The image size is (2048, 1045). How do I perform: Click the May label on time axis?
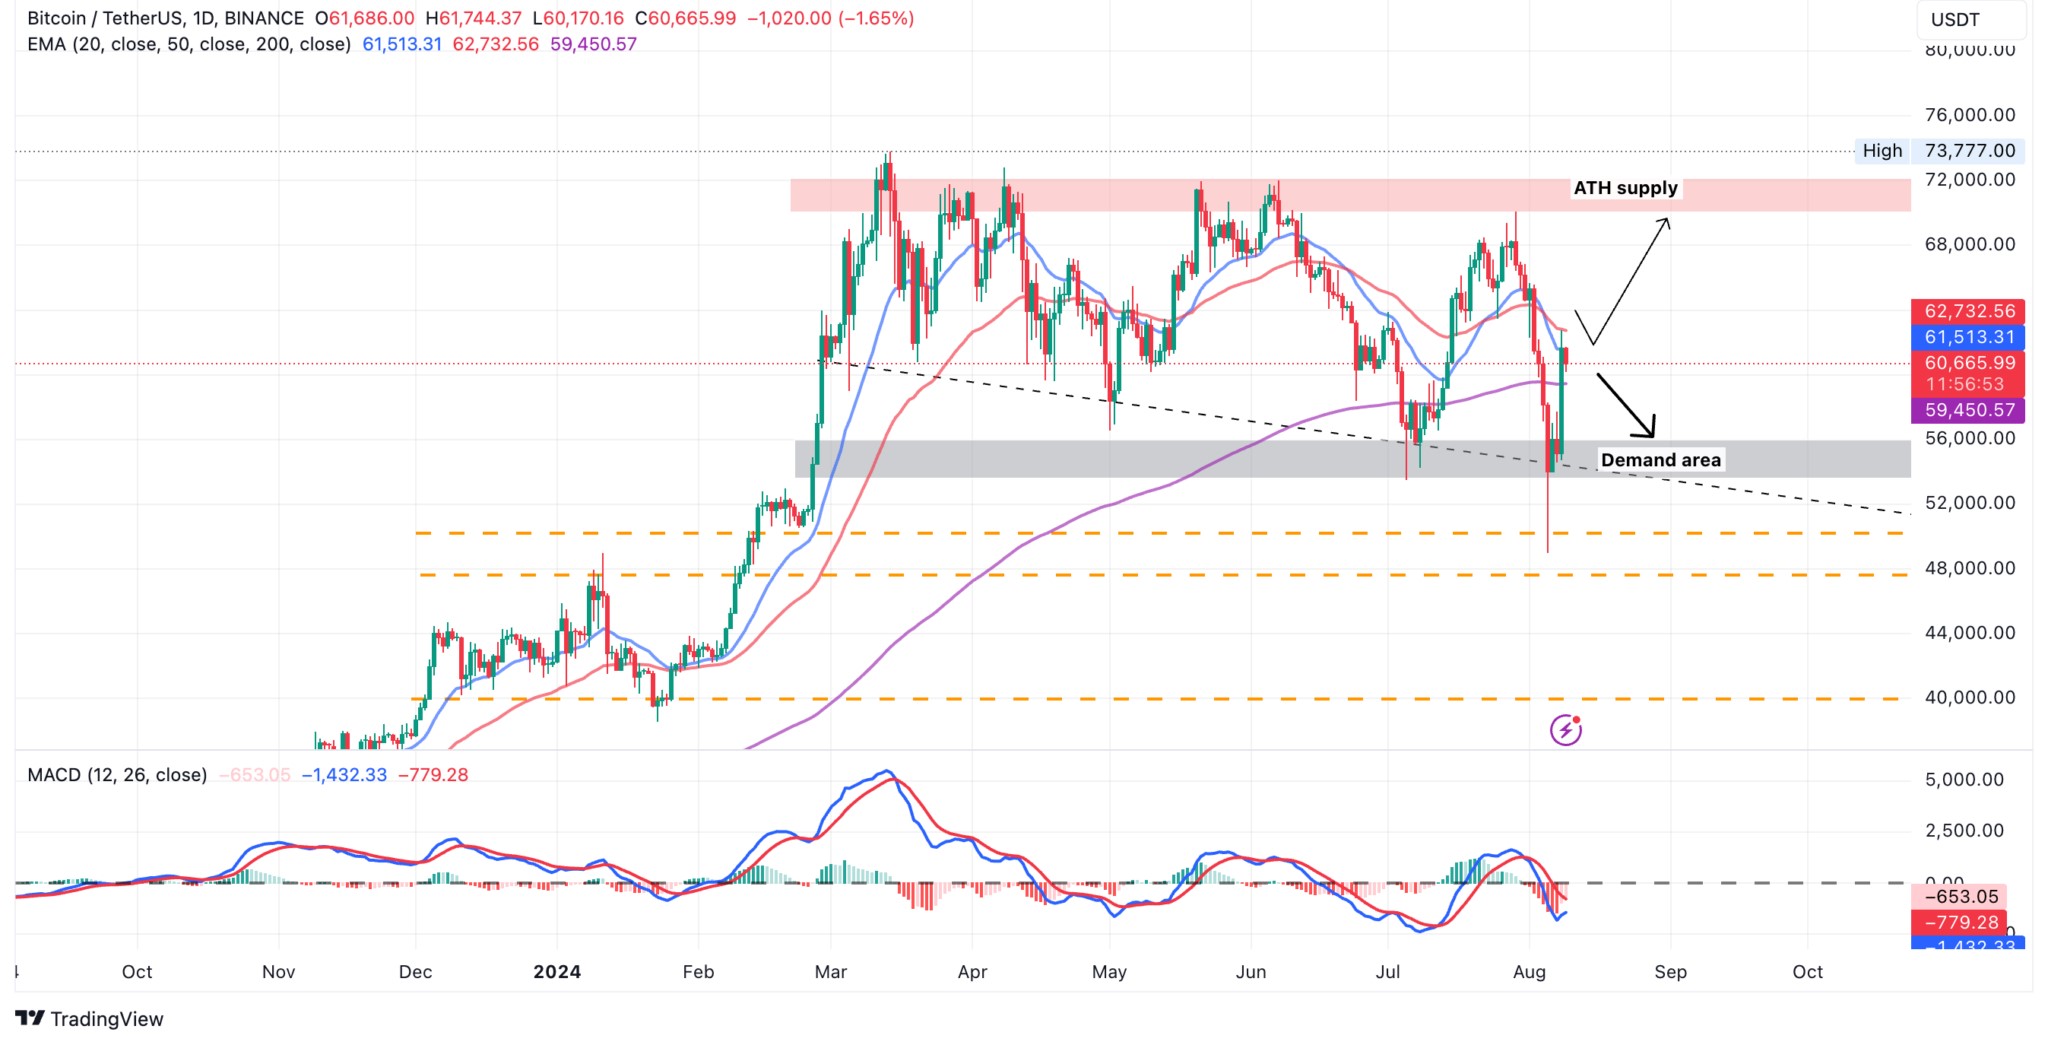(1109, 972)
